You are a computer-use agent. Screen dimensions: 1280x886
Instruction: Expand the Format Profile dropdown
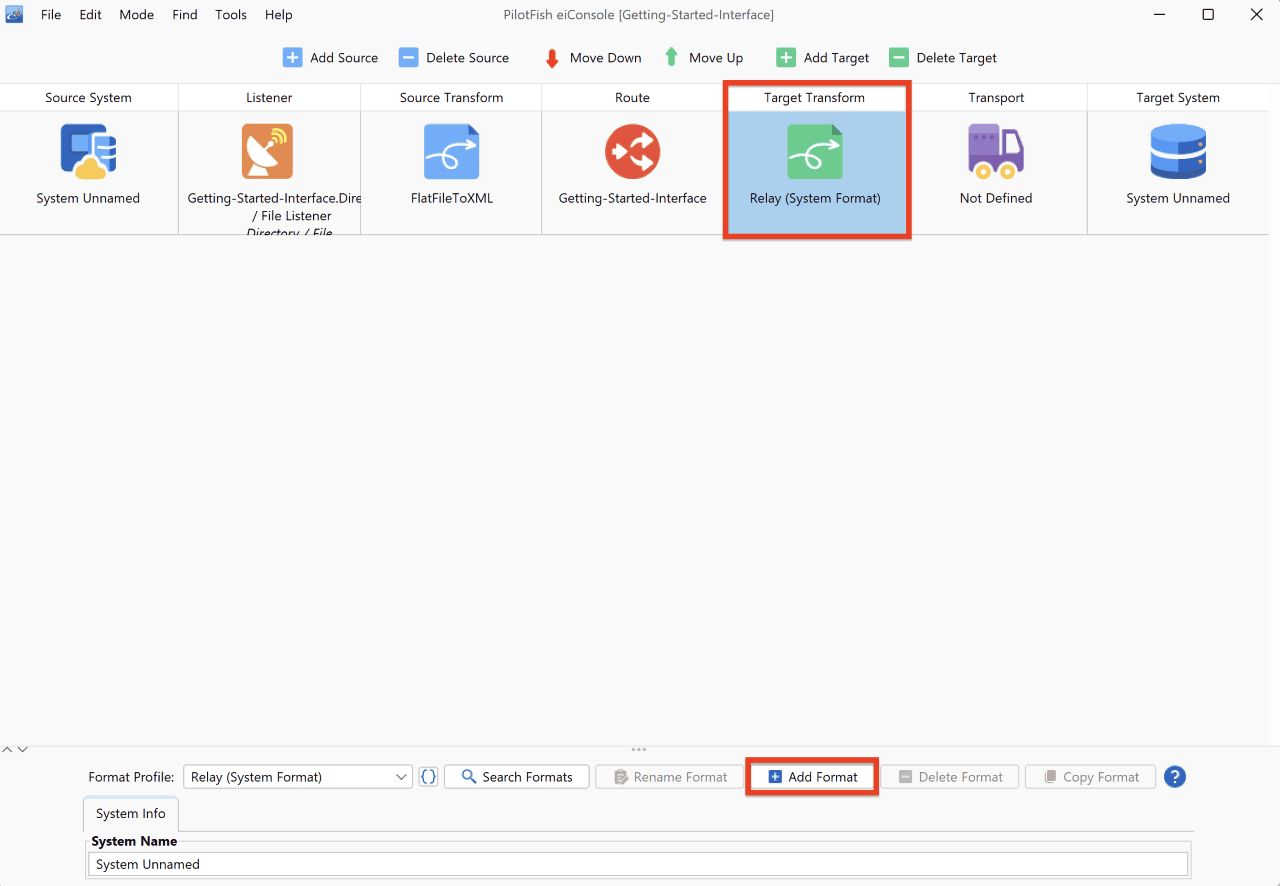(298, 777)
